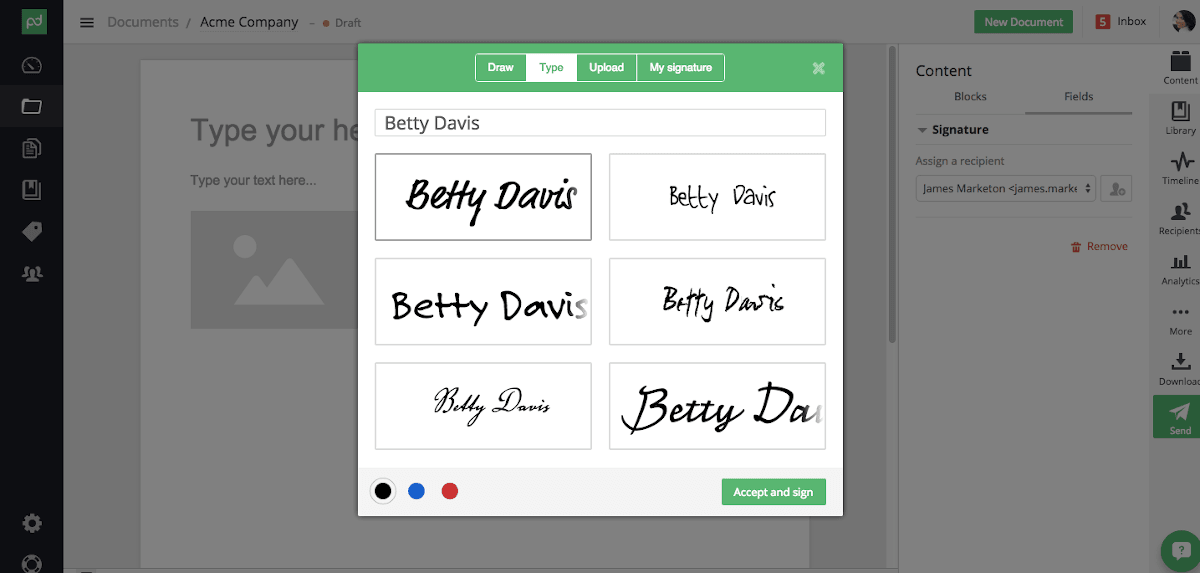This screenshot has height=573, width=1200.
Task: Click the Send paper plane button
Action: click(1180, 416)
